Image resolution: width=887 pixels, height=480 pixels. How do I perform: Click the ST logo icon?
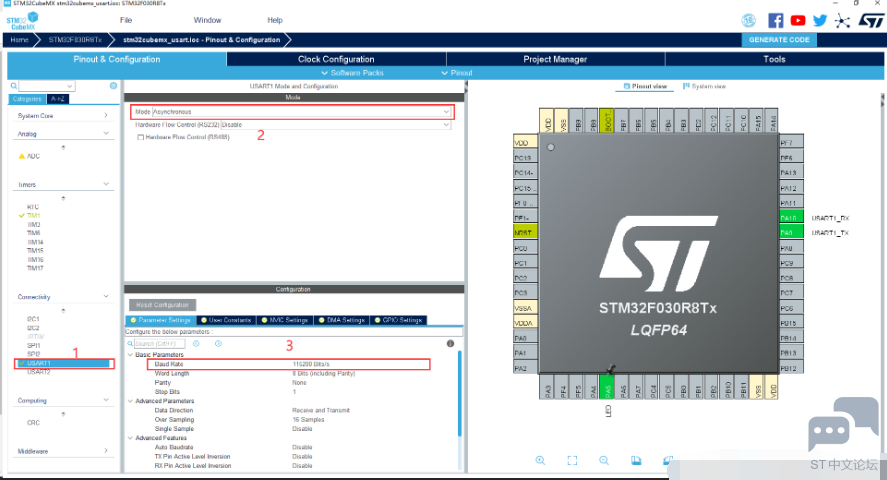coord(871,21)
